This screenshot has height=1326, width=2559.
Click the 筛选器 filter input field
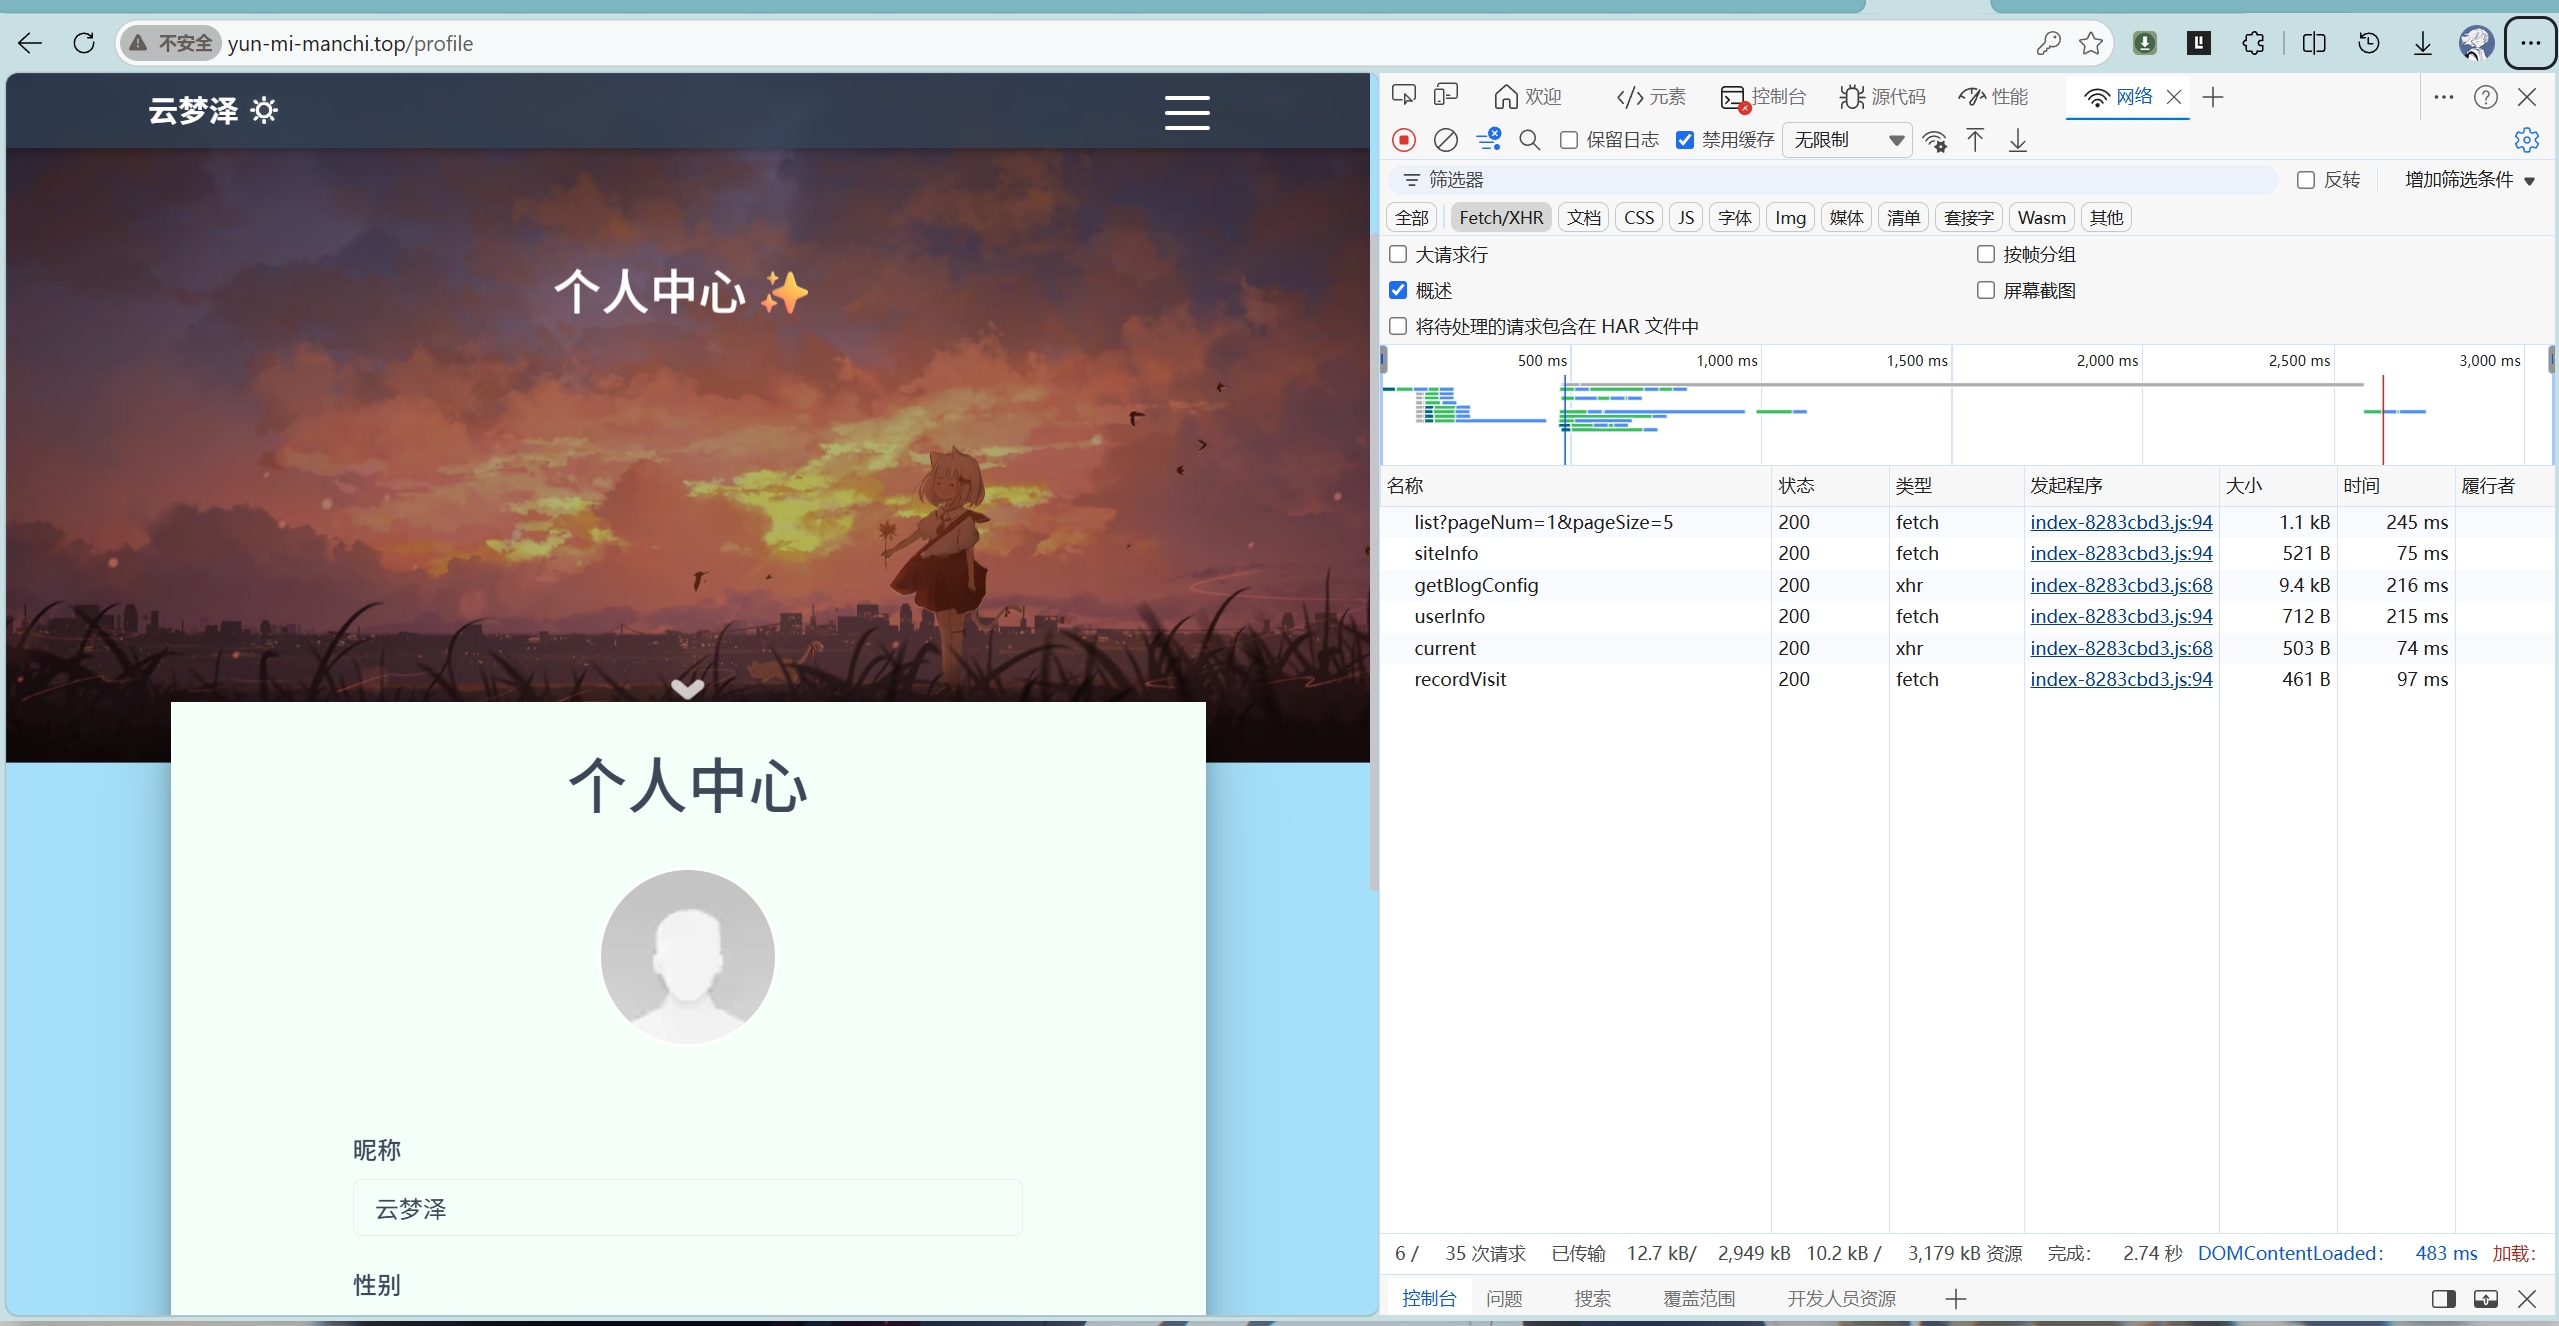point(1832,180)
